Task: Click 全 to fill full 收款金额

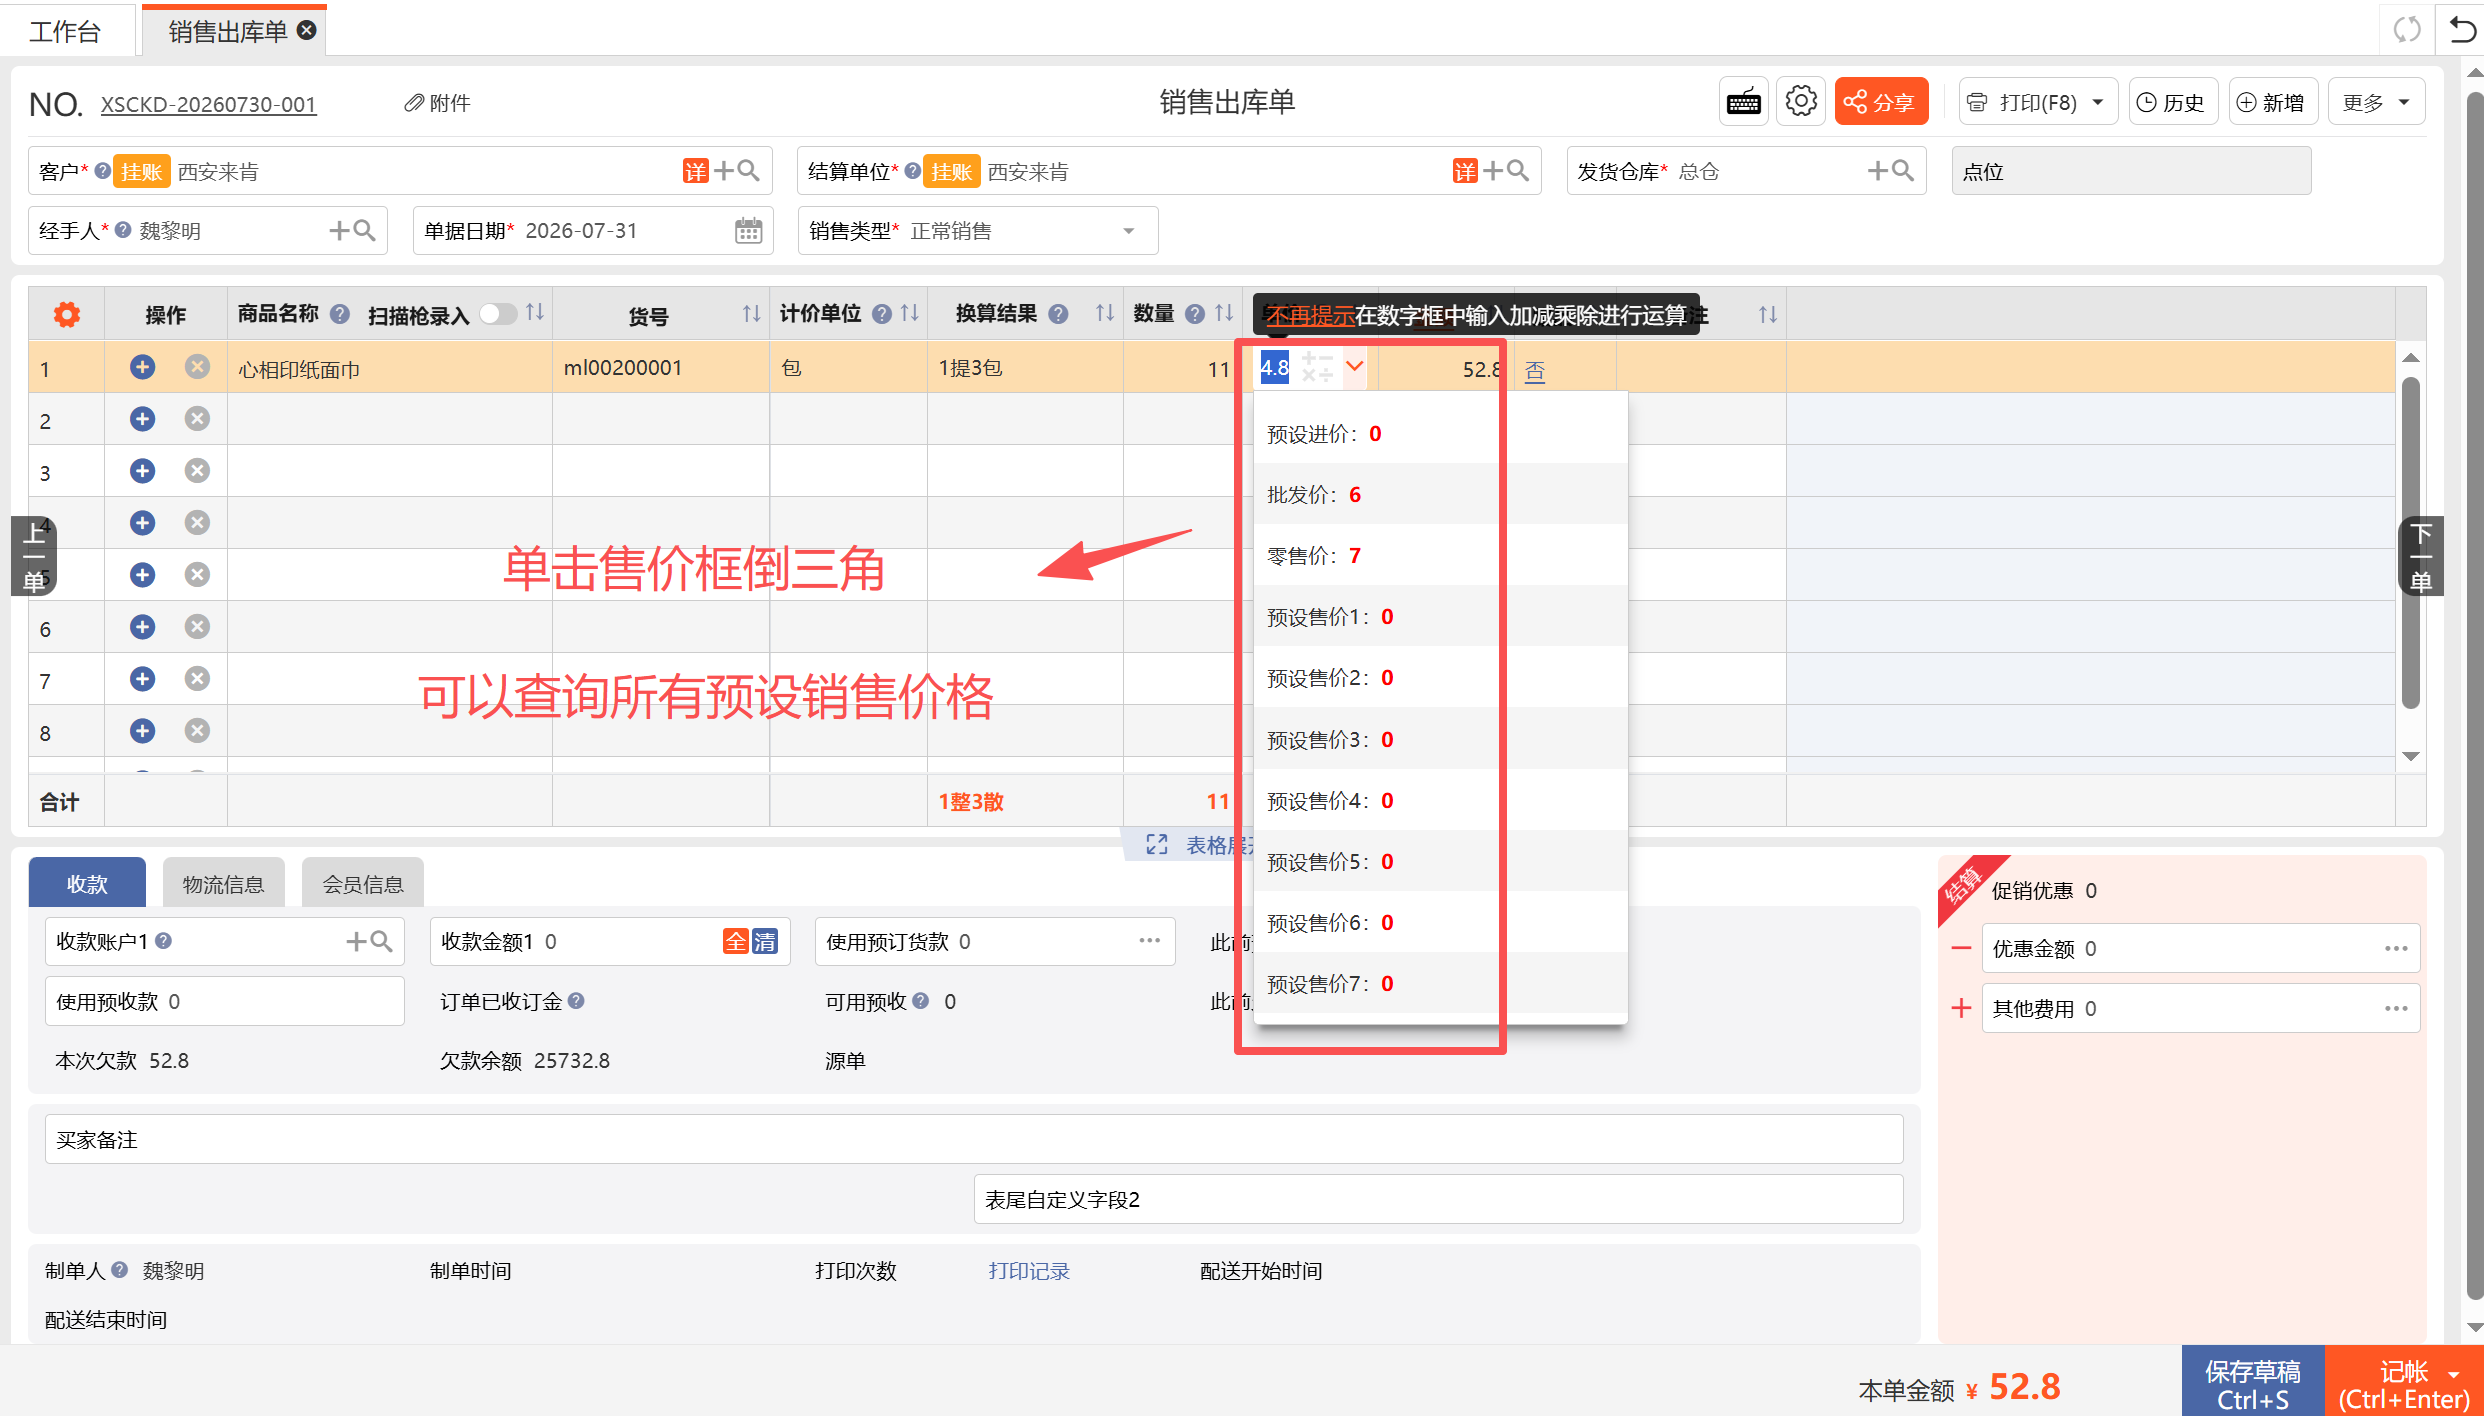Action: click(736, 942)
